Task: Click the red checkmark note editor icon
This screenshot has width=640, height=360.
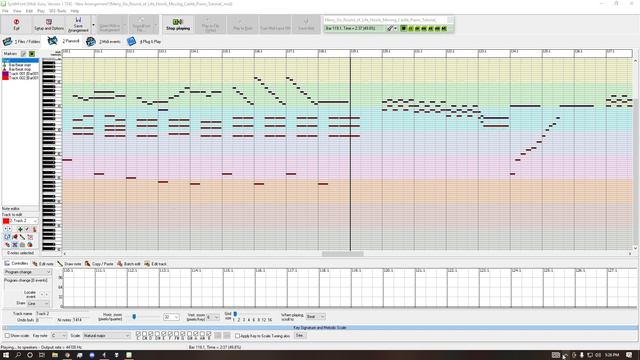Action: point(27,229)
